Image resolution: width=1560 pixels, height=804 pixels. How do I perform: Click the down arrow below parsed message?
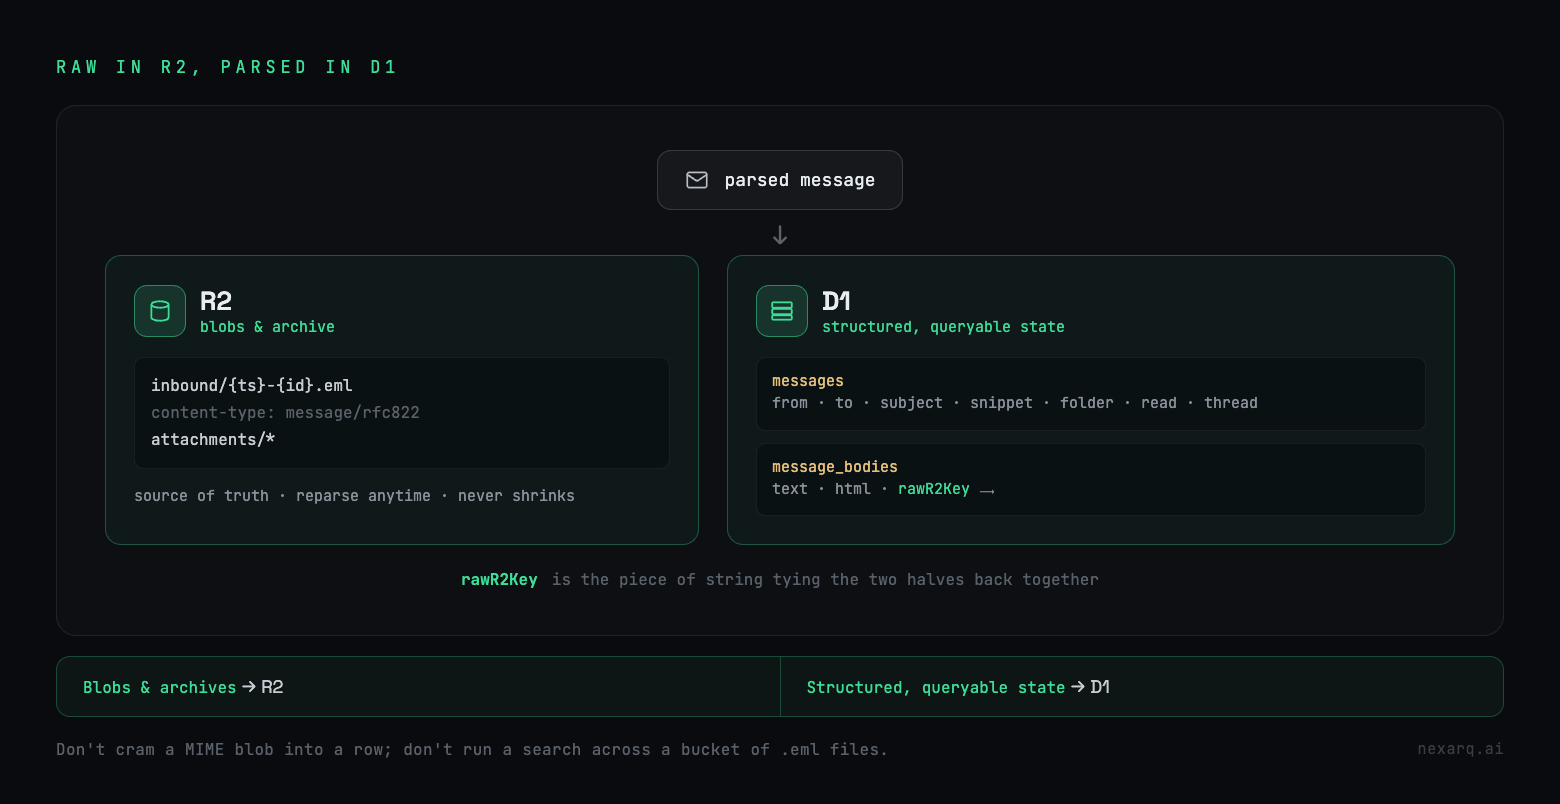point(780,235)
